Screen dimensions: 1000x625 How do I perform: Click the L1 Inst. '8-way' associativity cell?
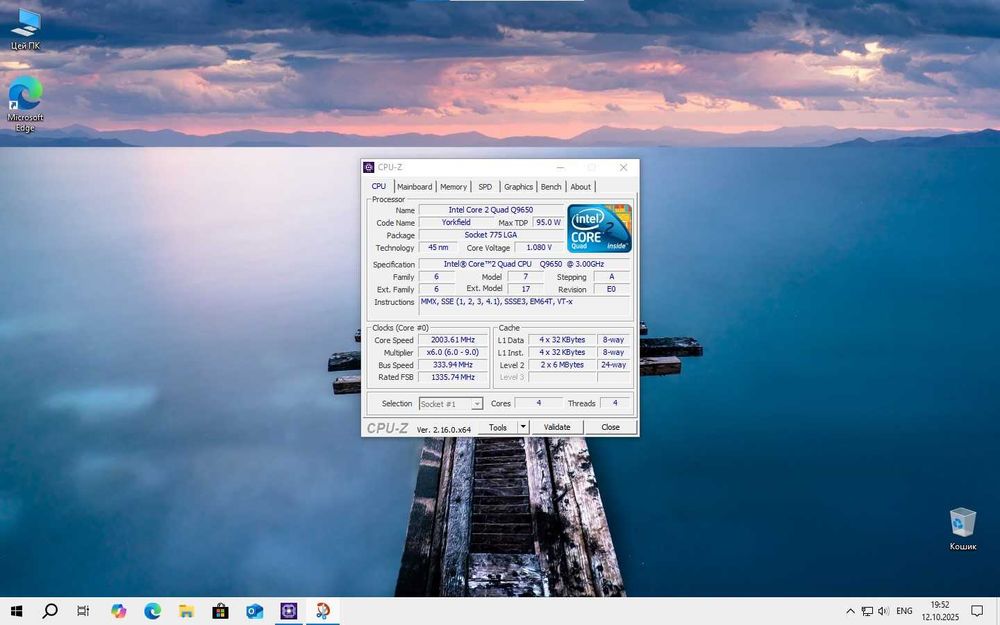pos(614,352)
